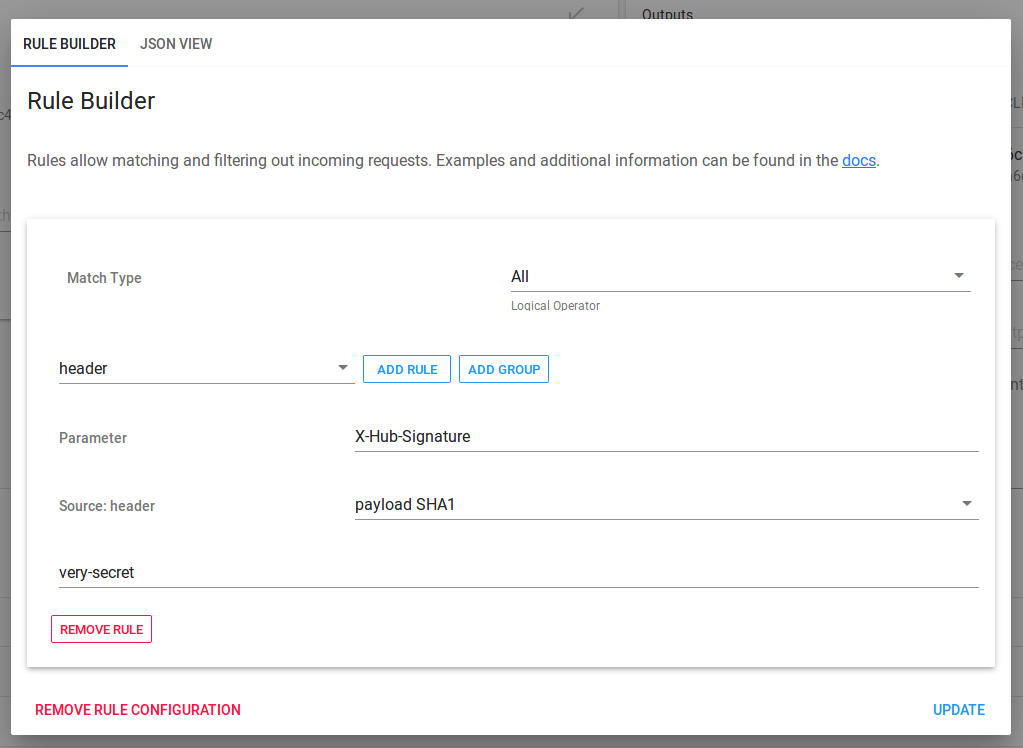
Task: Click the dropdown arrow beside payload SHA1
Action: coord(967,504)
